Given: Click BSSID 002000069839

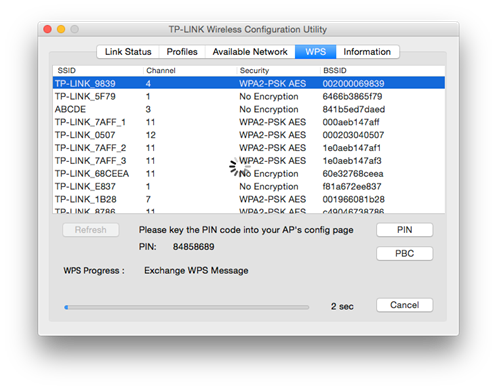Looking at the screenshot, I should (353, 83).
